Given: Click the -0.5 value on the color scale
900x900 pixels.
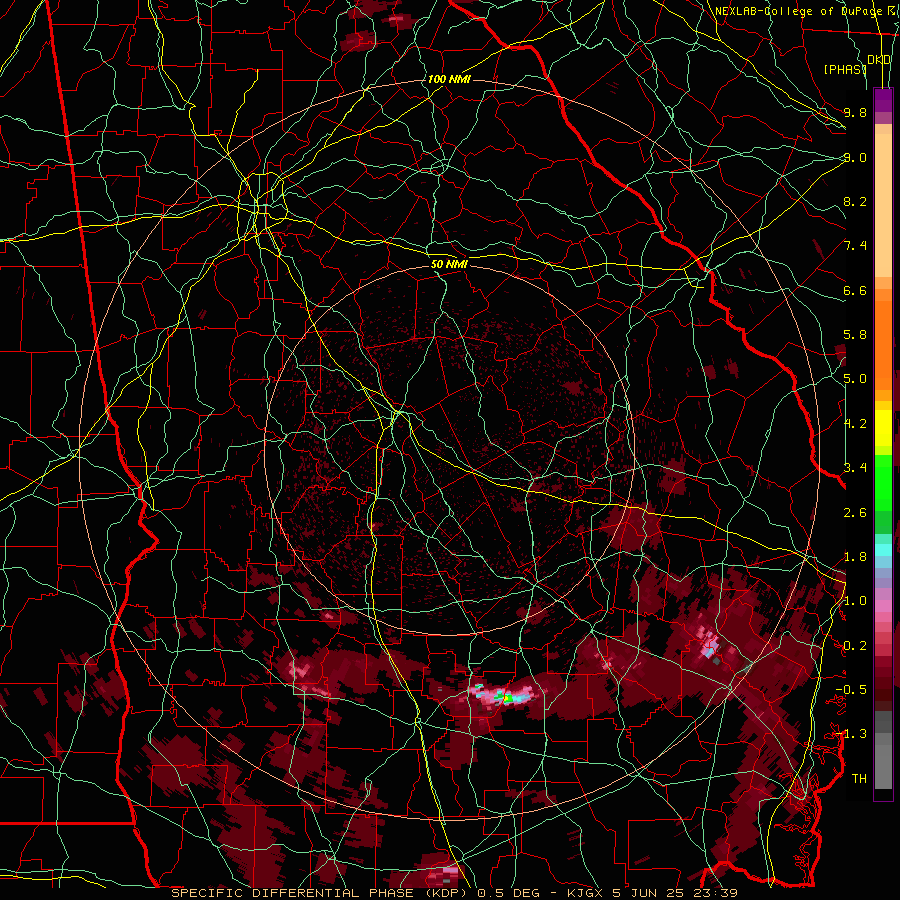Looking at the screenshot, I should click(852, 690).
